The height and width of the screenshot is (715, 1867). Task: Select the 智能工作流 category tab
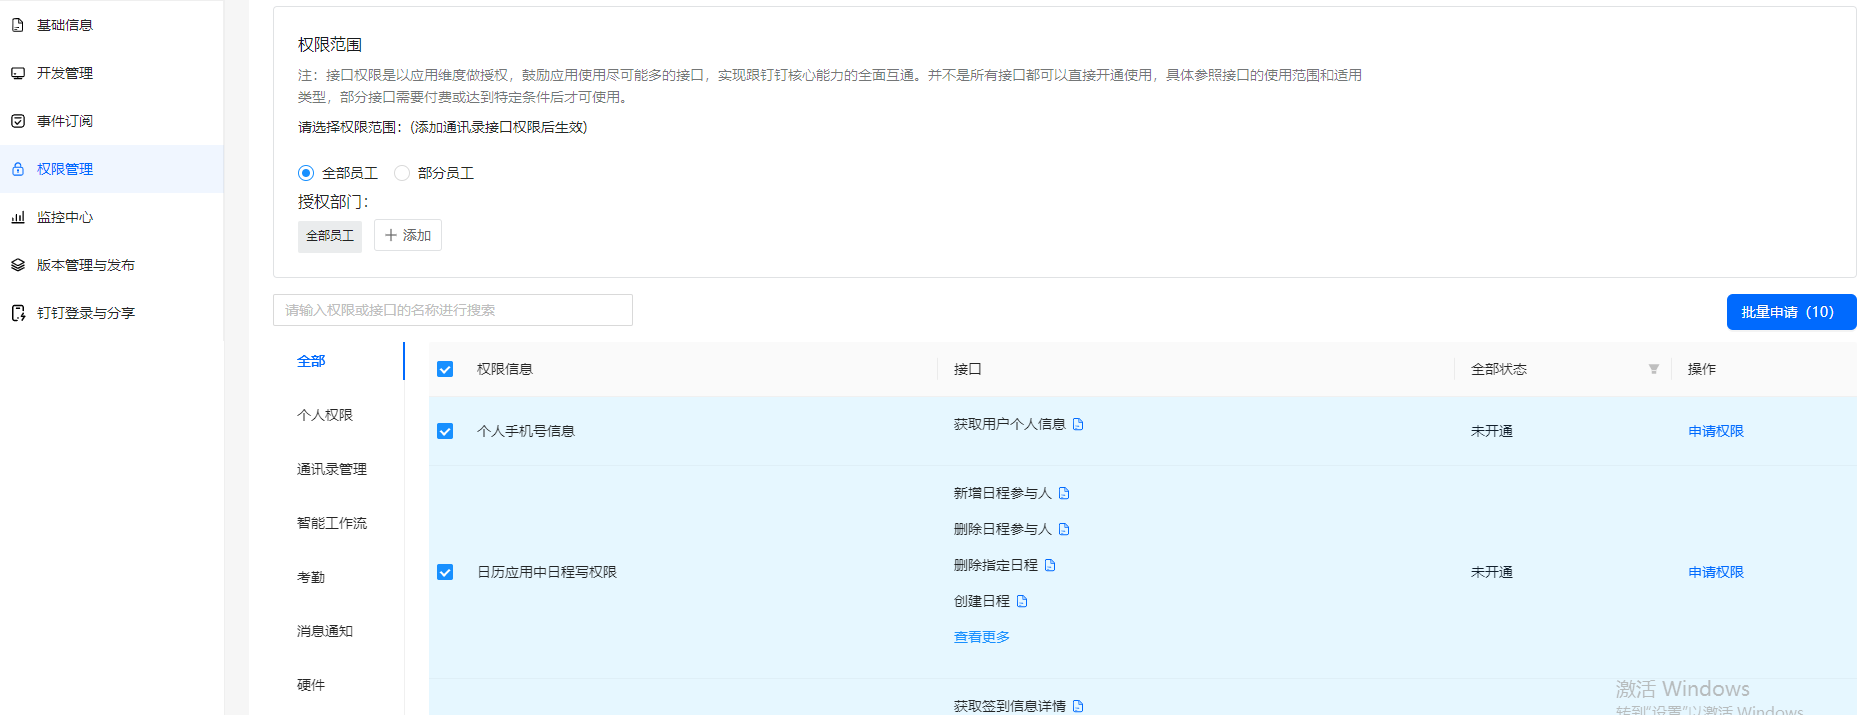(332, 523)
